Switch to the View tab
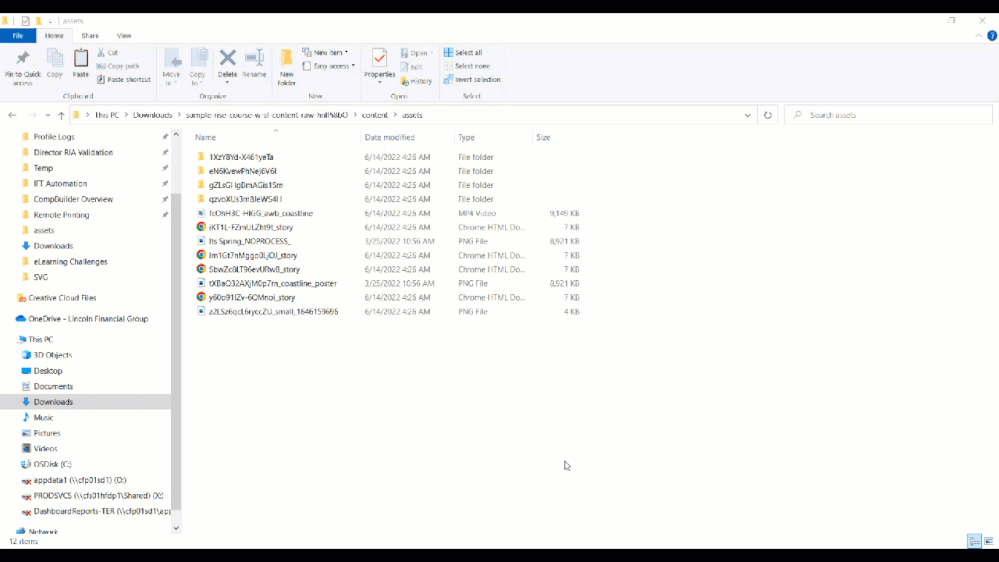Viewport: 999px width, 562px height. (124, 36)
